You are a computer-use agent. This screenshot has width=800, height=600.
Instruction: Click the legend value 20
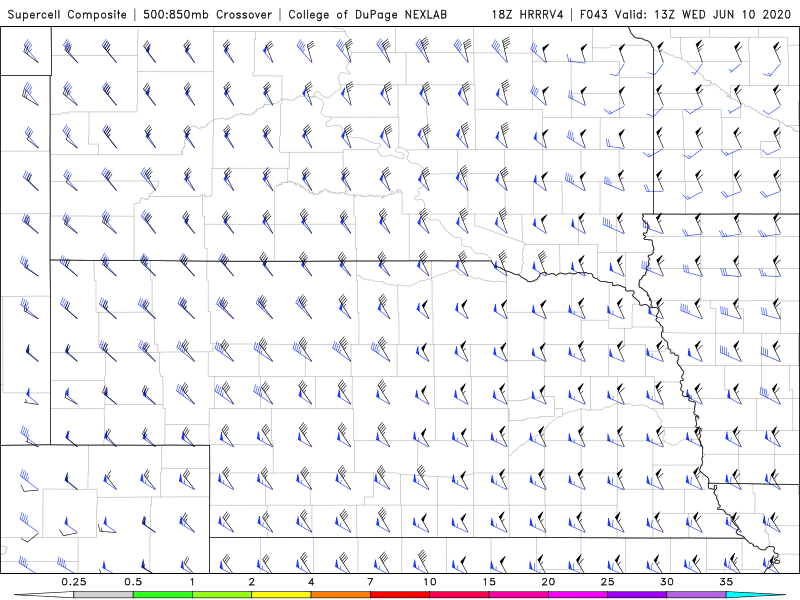(548, 582)
